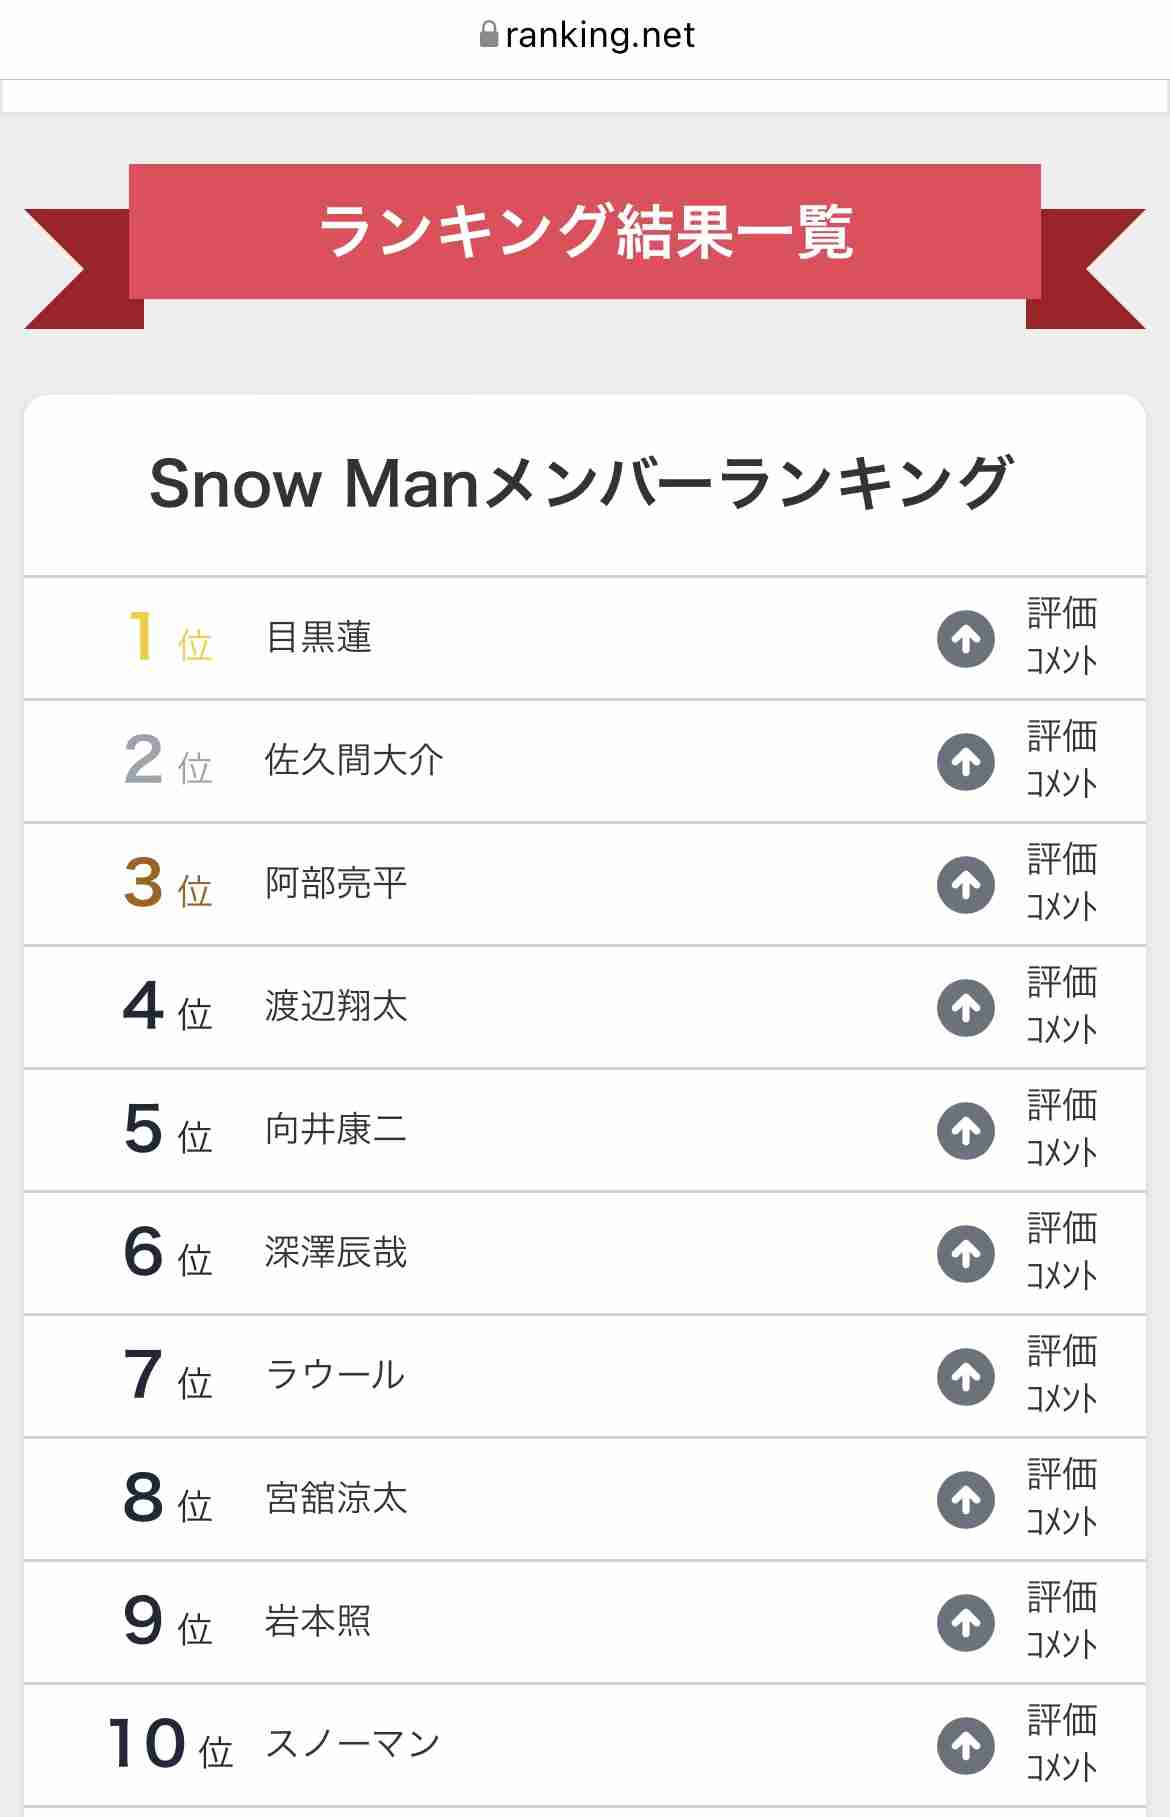Select the up-arrow icon for 岩本照
Image resolution: width=1170 pixels, height=1817 pixels.
click(x=965, y=1622)
